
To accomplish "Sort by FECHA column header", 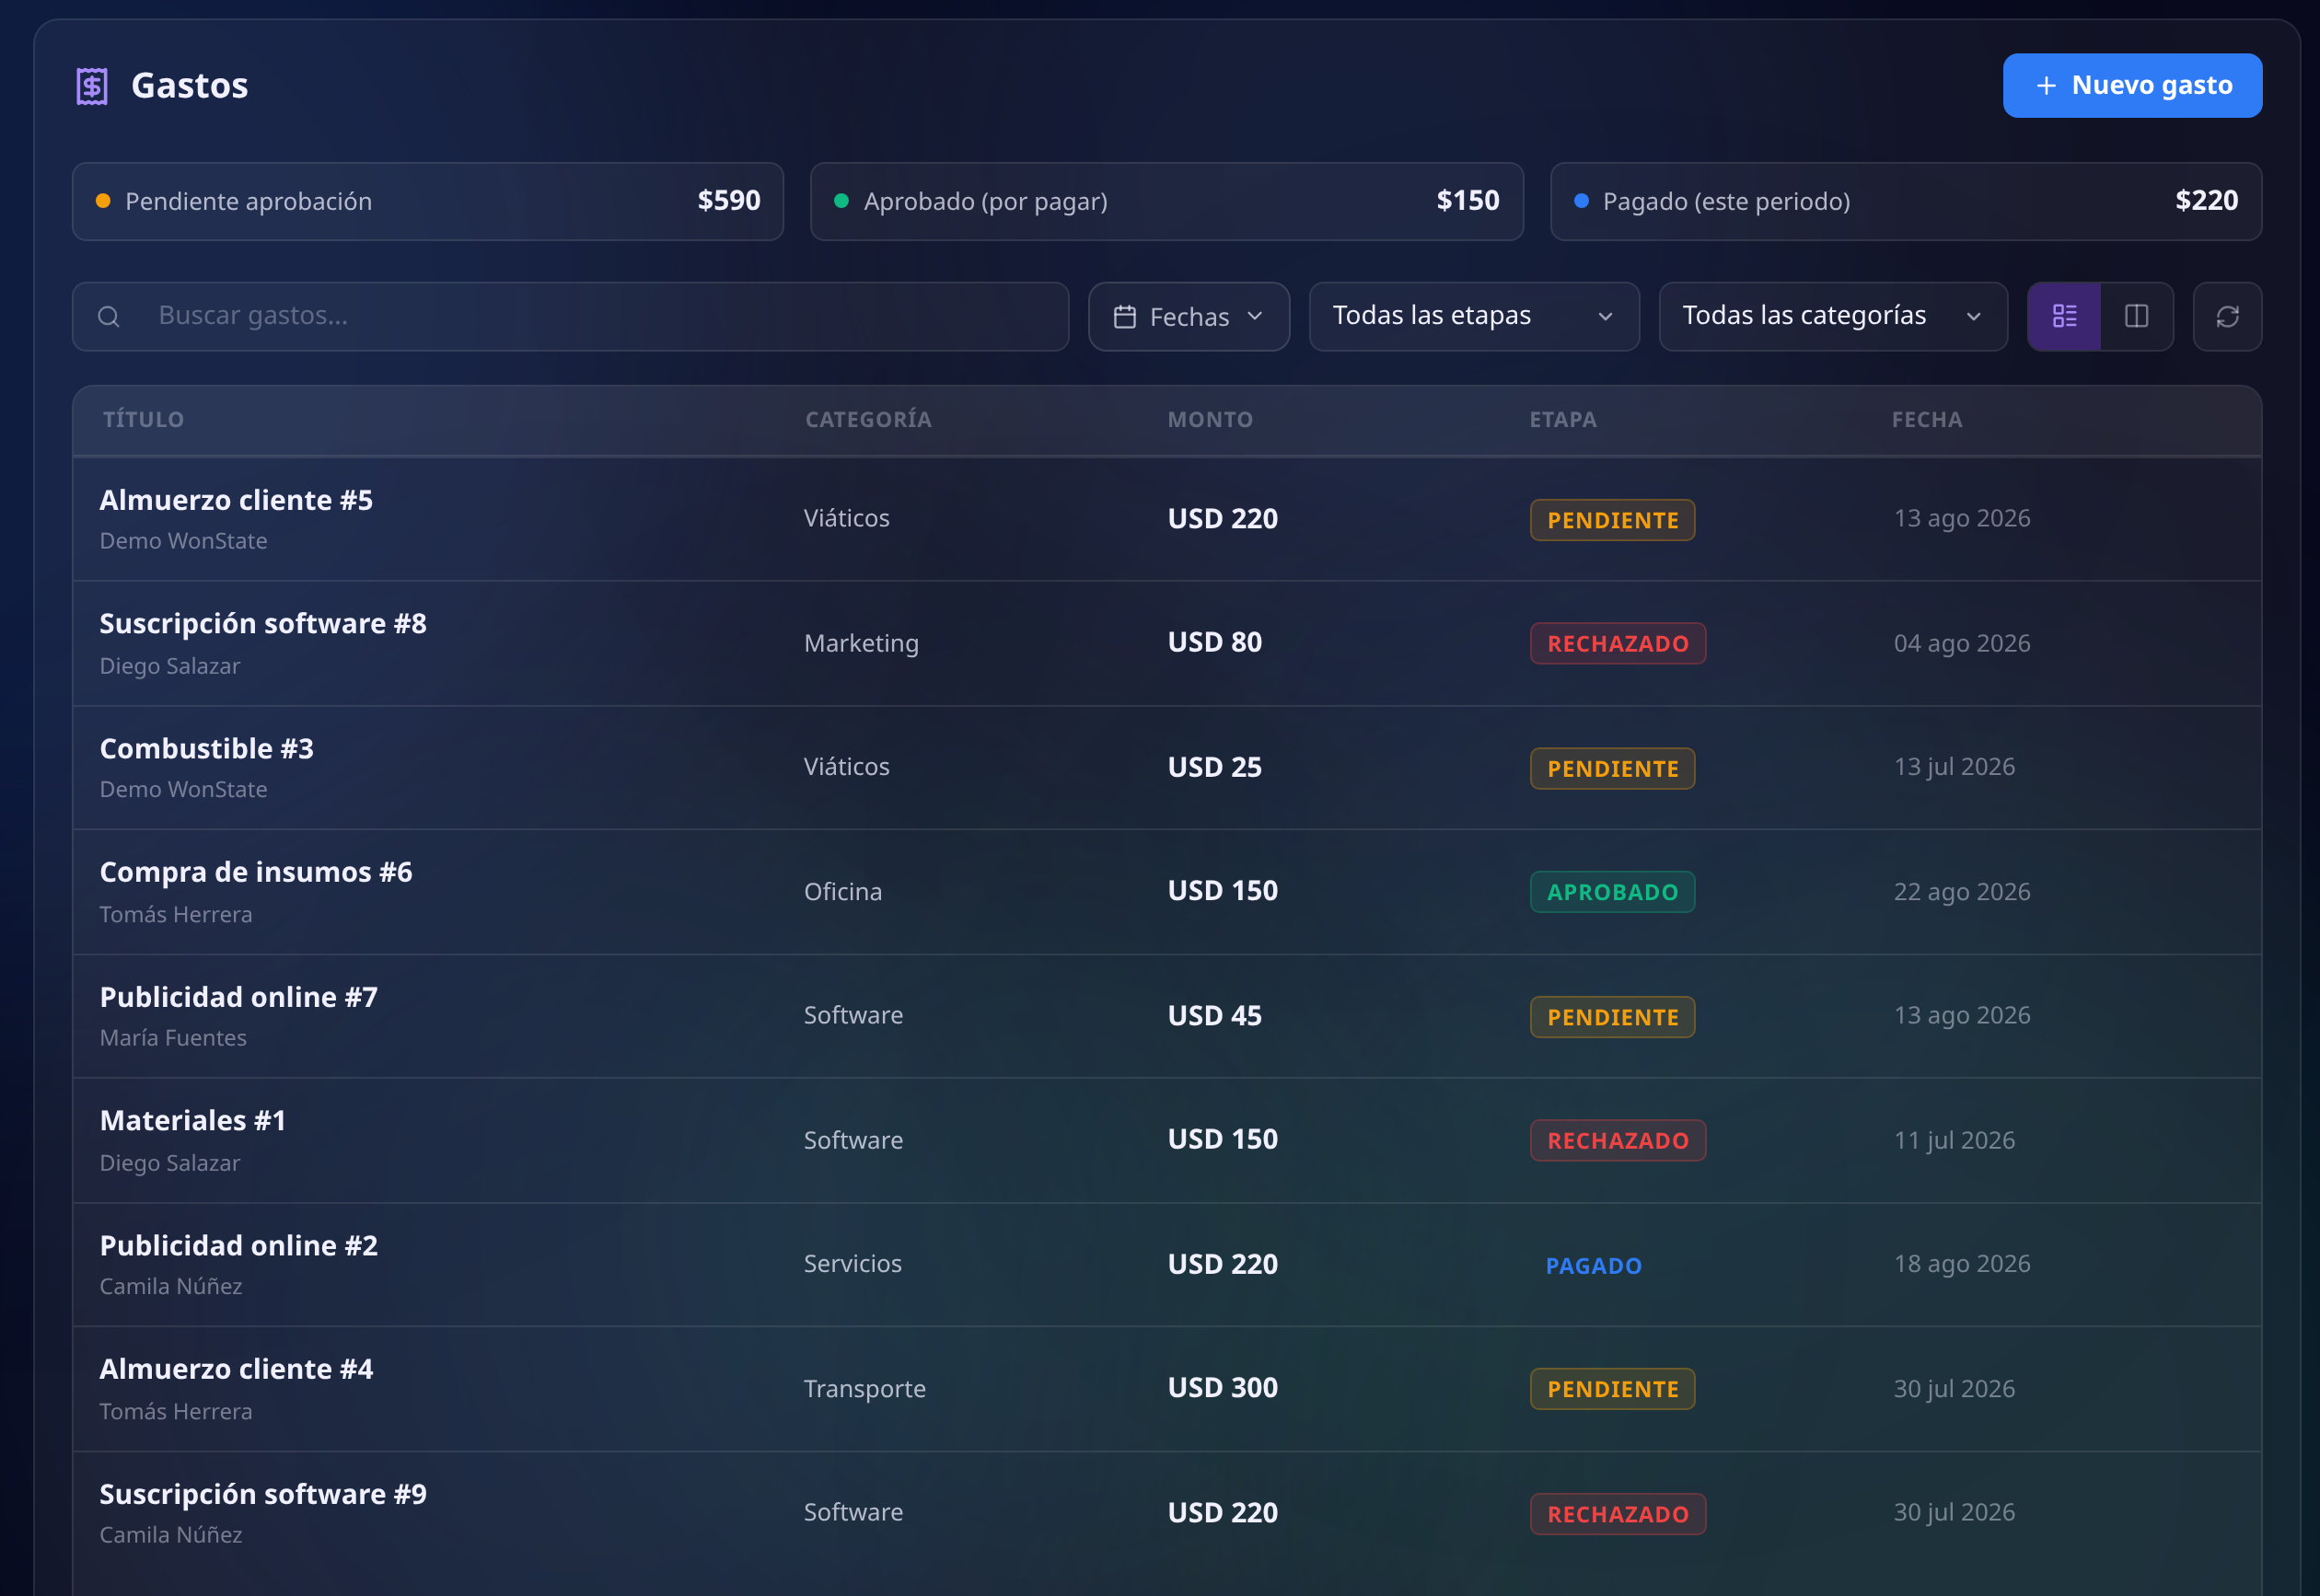I will tap(1927, 420).
